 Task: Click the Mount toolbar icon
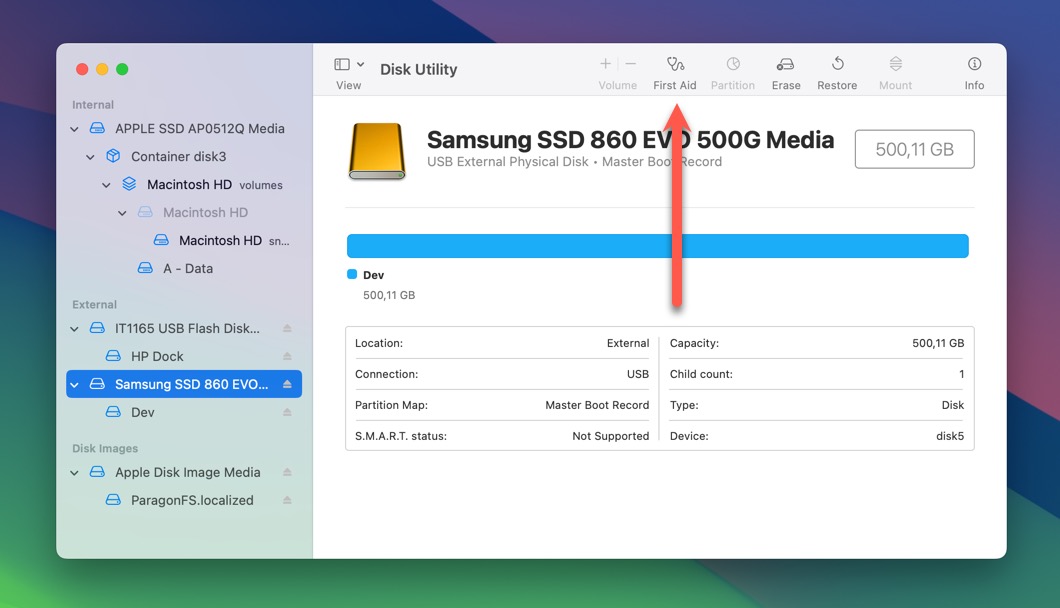pos(896,64)
